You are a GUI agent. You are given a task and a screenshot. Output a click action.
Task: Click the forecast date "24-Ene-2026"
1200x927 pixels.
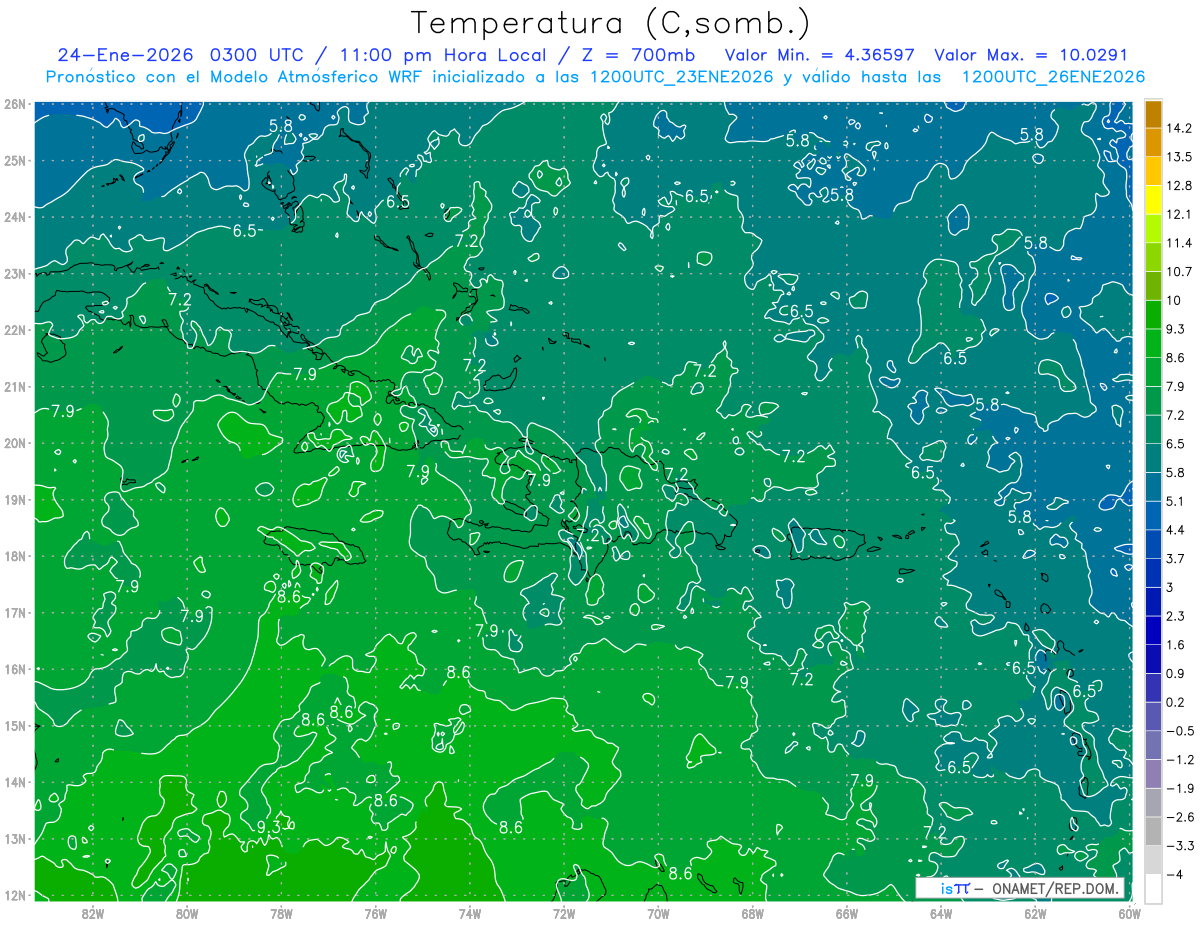[x=127, y=55]
